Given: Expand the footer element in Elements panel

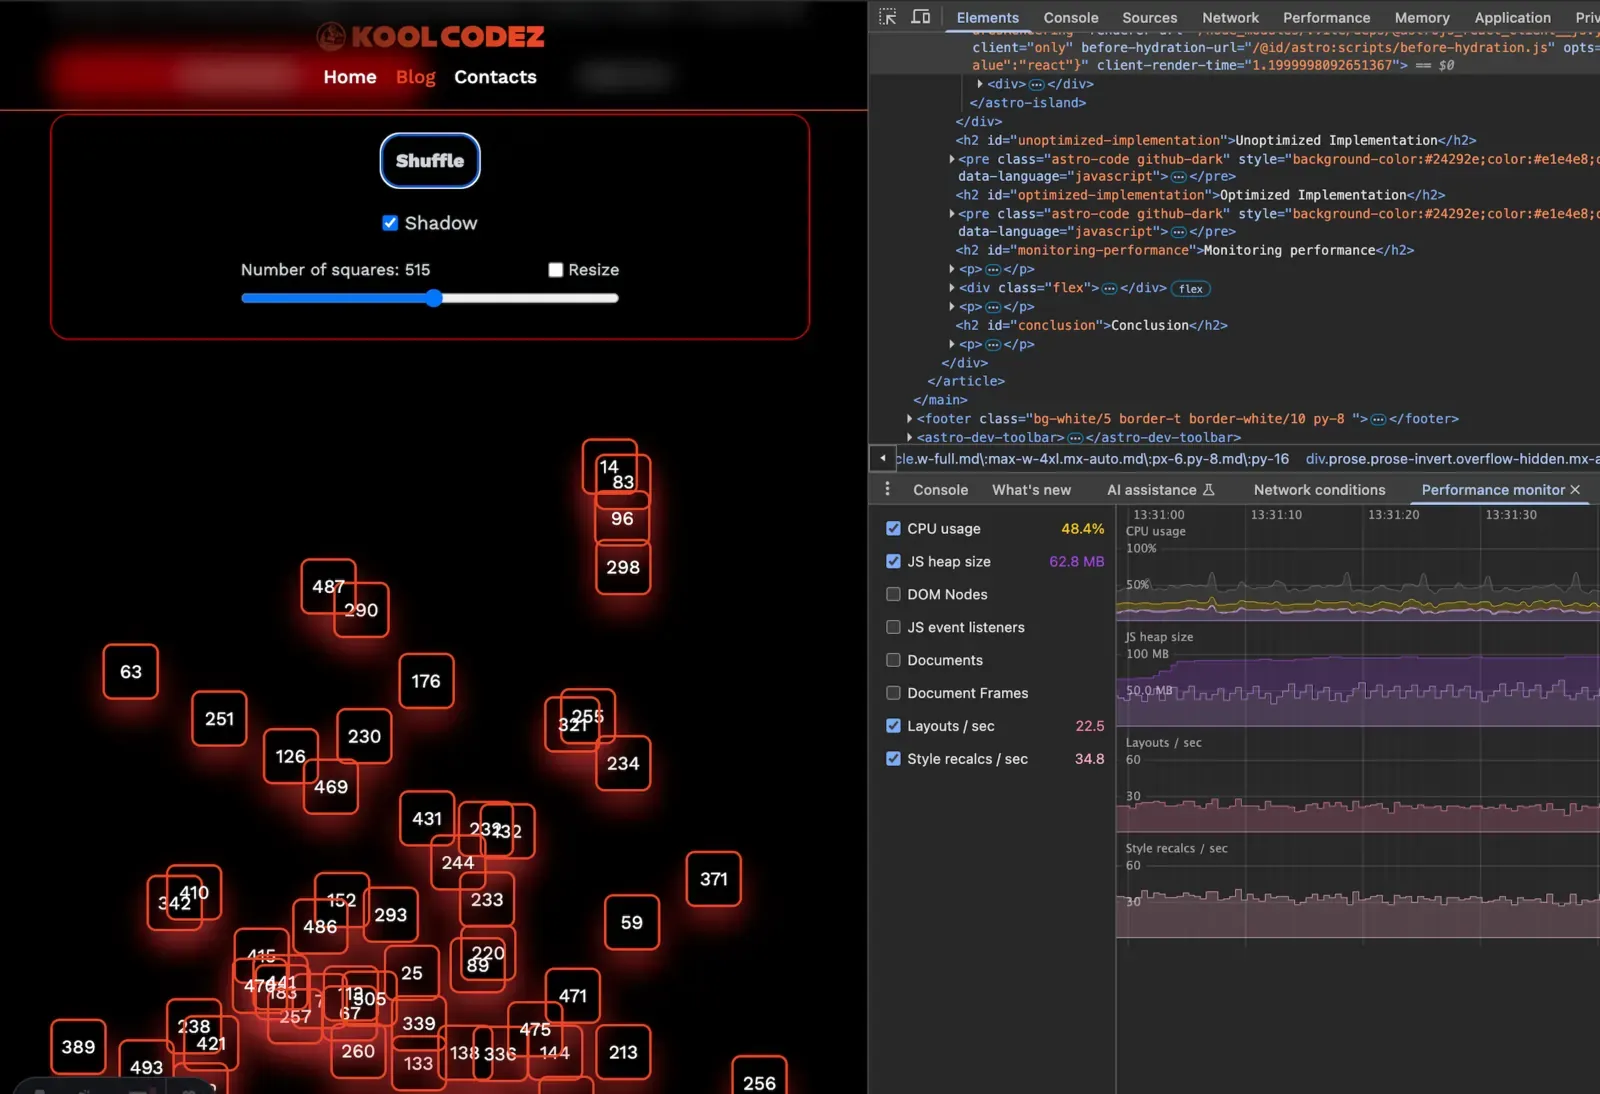Looking at the screenshot, I should (x=908, y=419).
